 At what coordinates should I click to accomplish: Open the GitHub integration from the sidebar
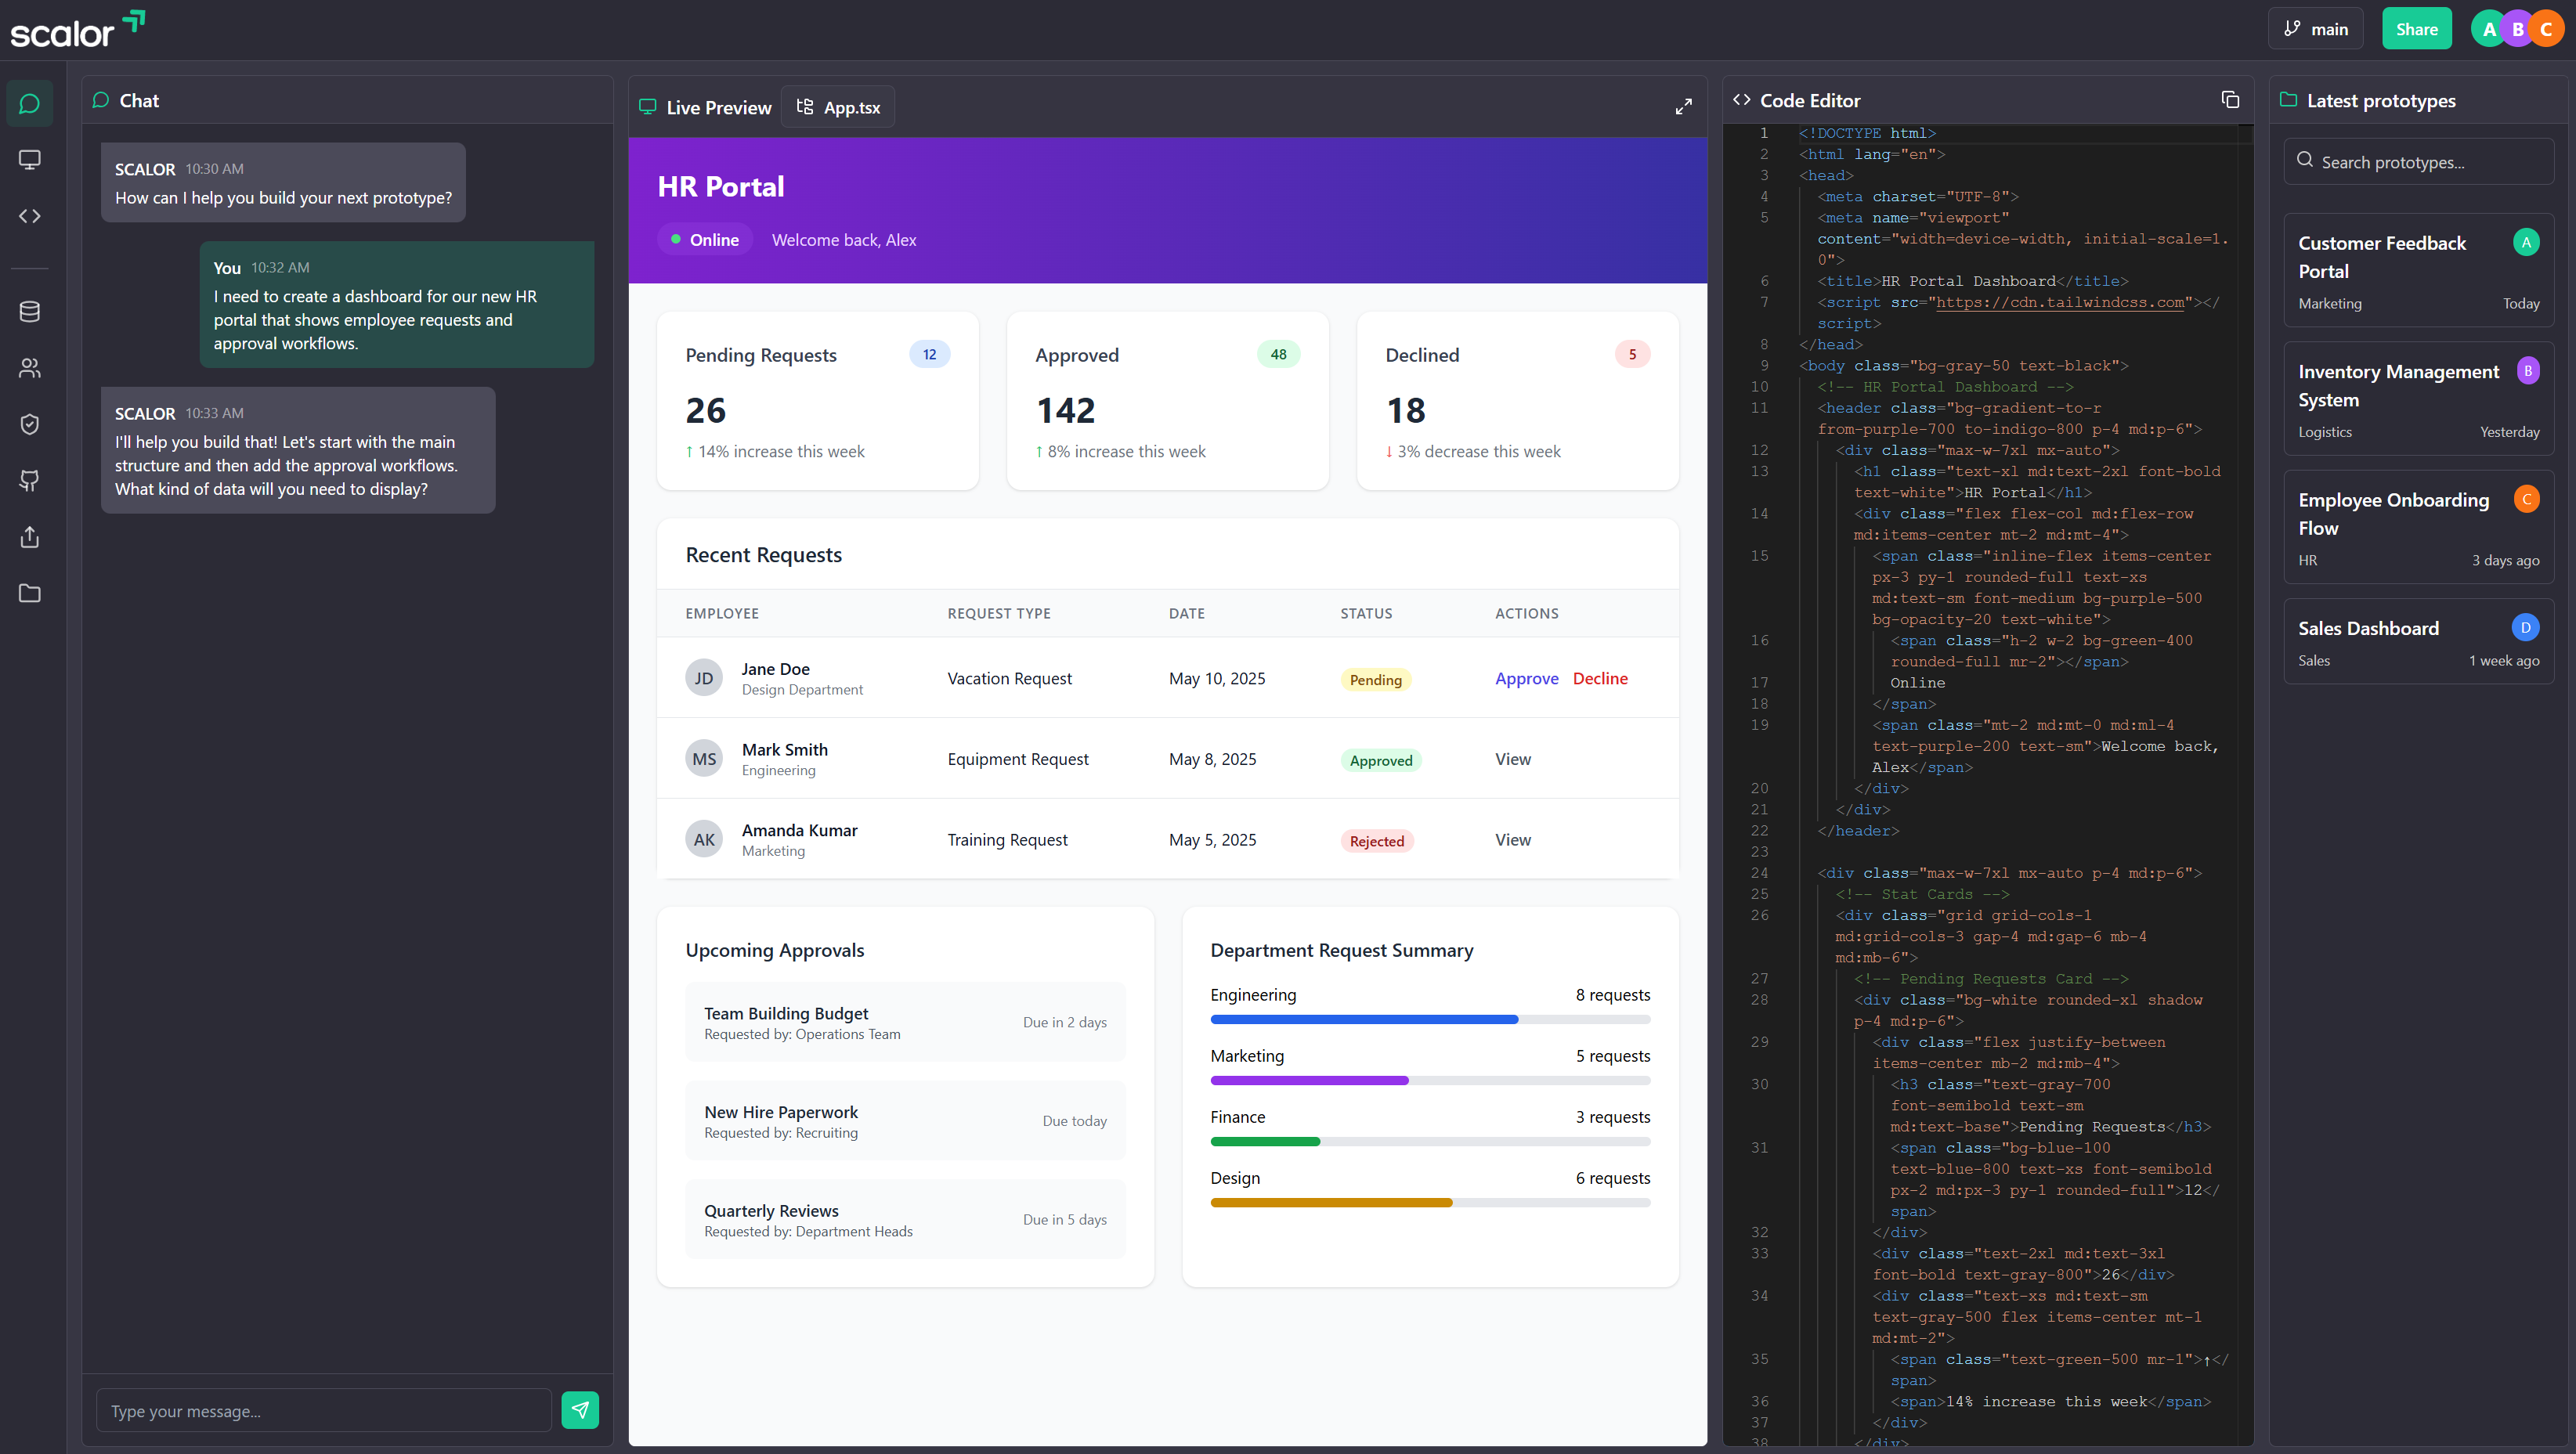pyautogui.click(x=29, y=481)
